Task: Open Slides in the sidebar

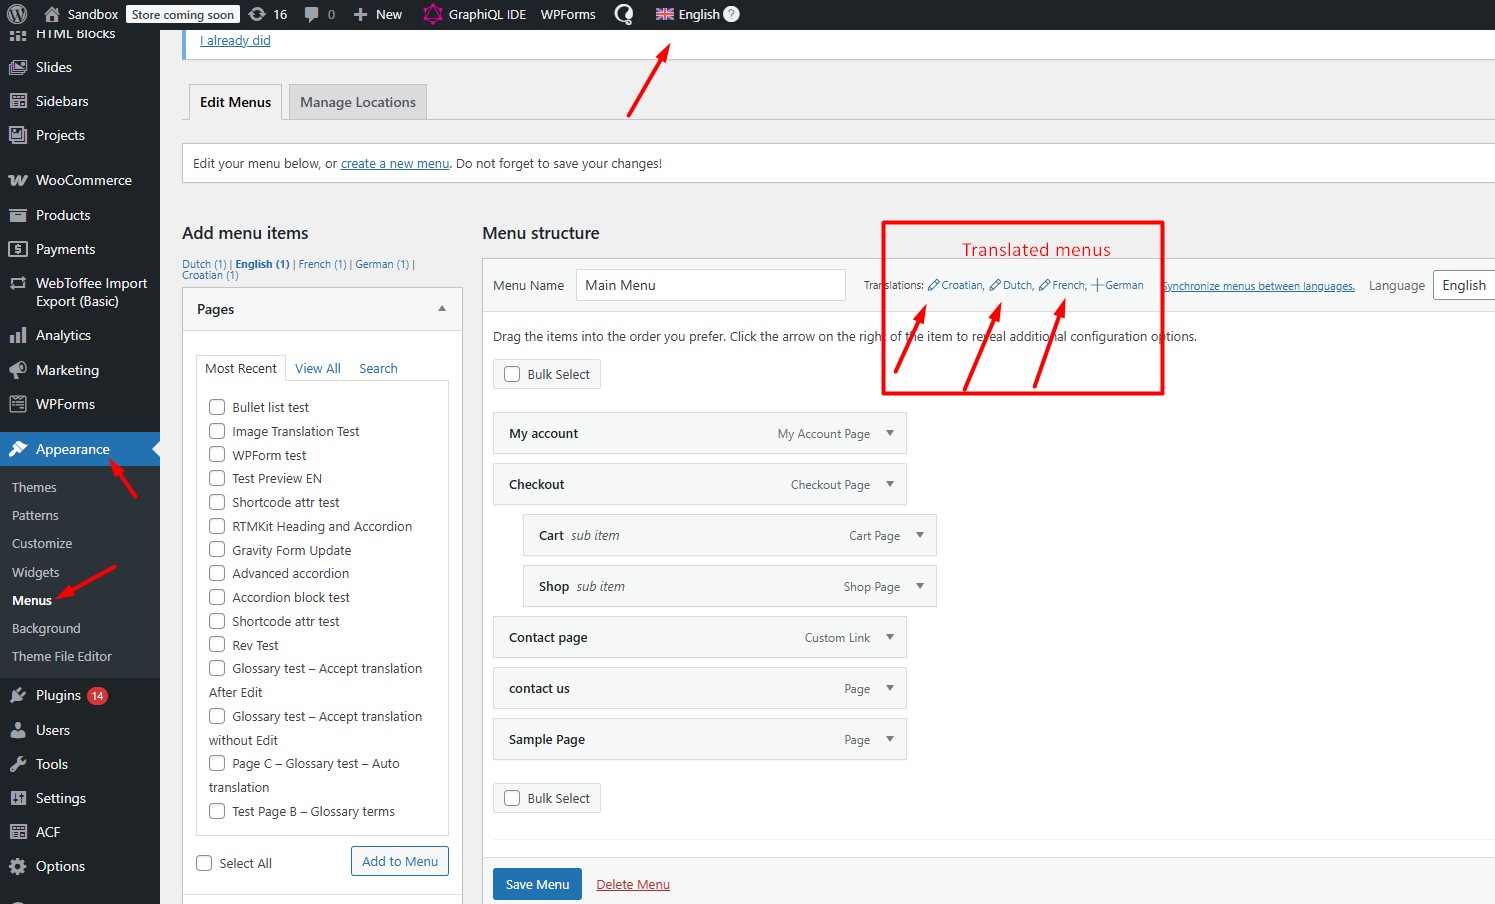Action: click(x=53, y=67)
